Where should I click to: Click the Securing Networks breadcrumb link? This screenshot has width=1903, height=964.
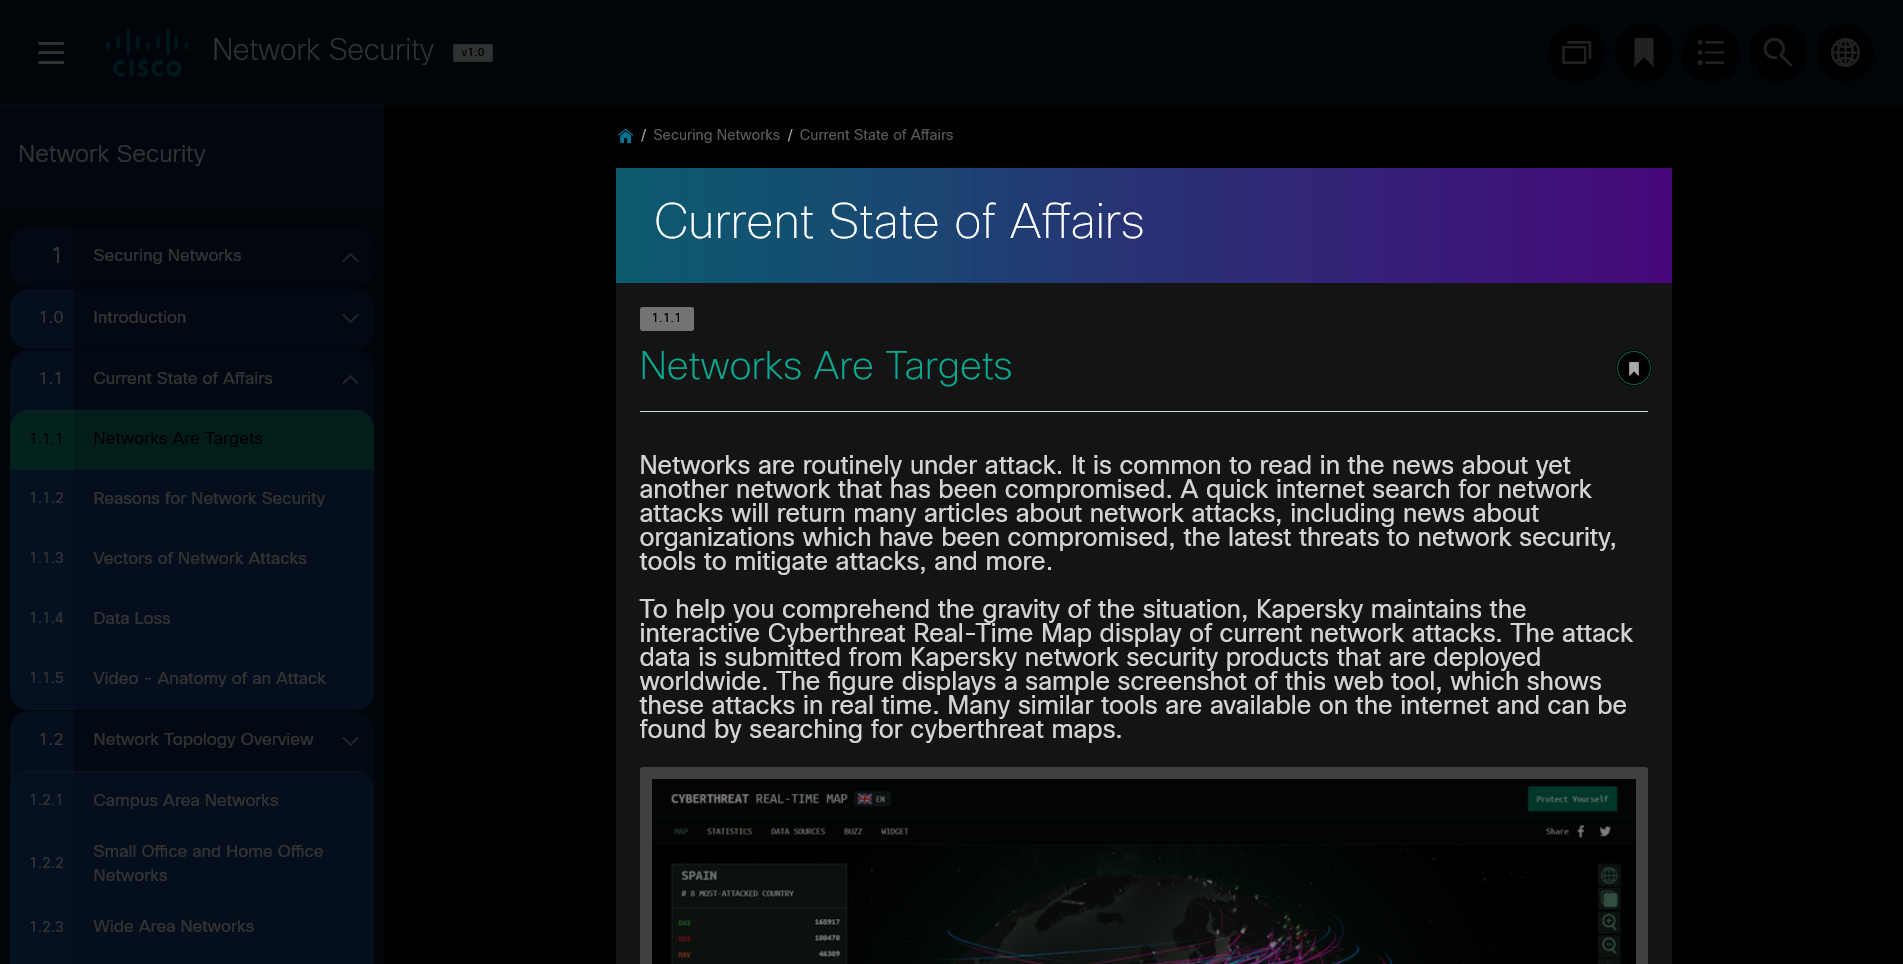(x=716, y=135)
